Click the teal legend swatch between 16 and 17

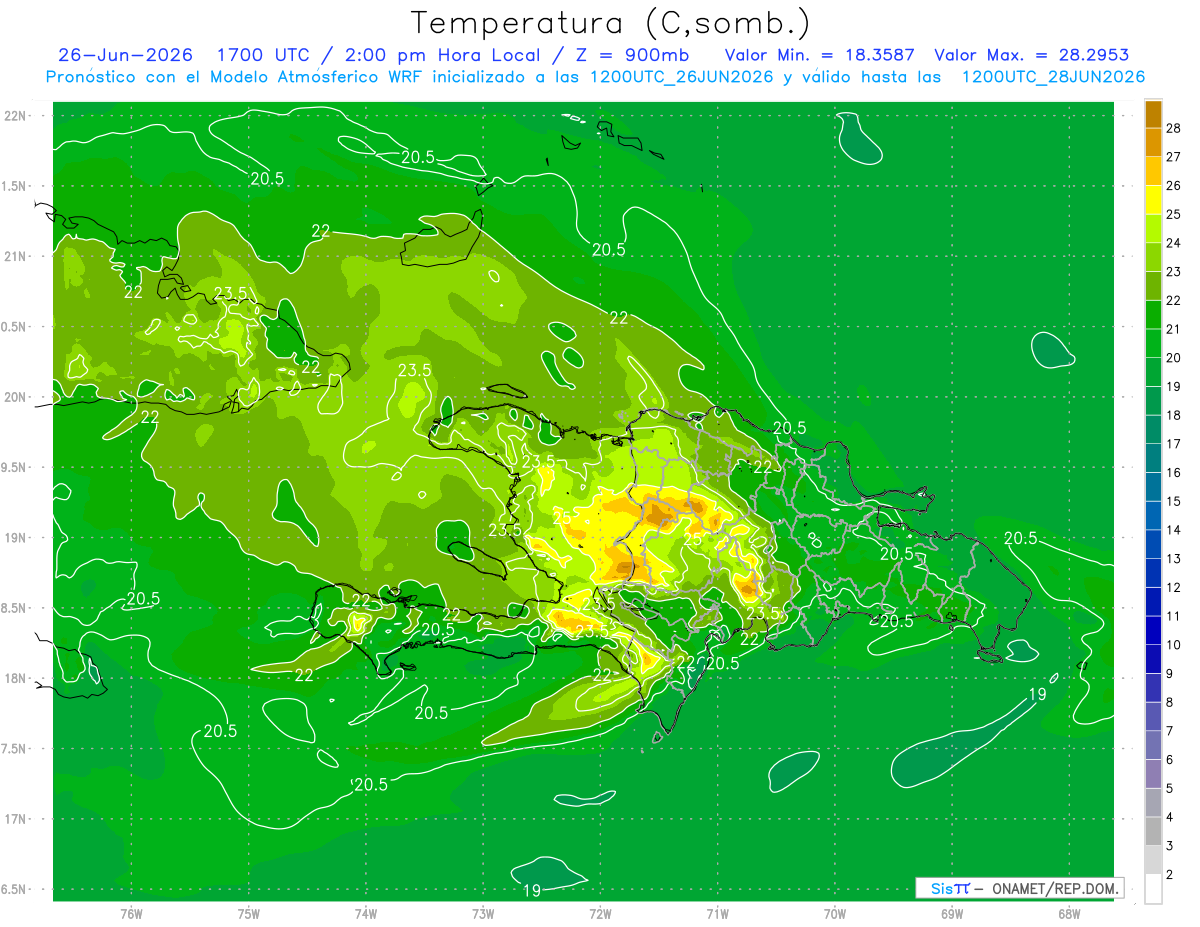[x=1153, y=458]
